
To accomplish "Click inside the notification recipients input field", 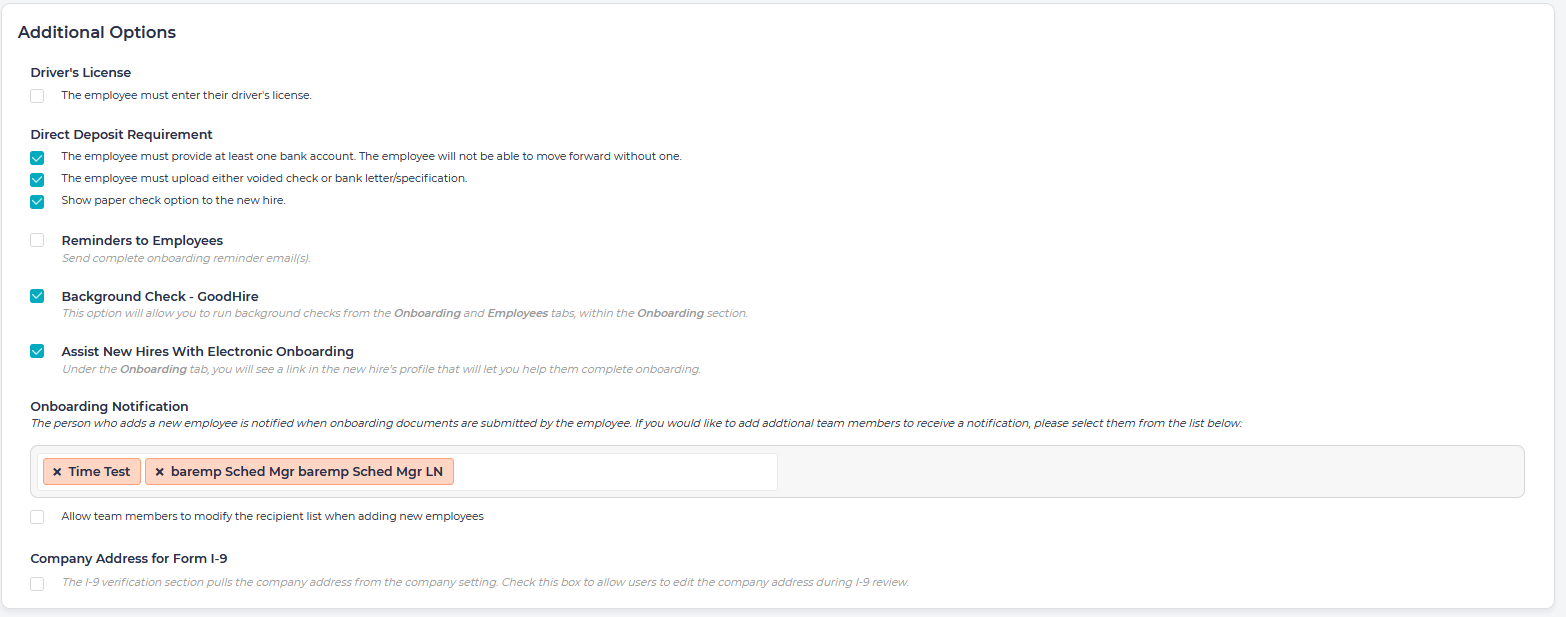I will (614, 472).
